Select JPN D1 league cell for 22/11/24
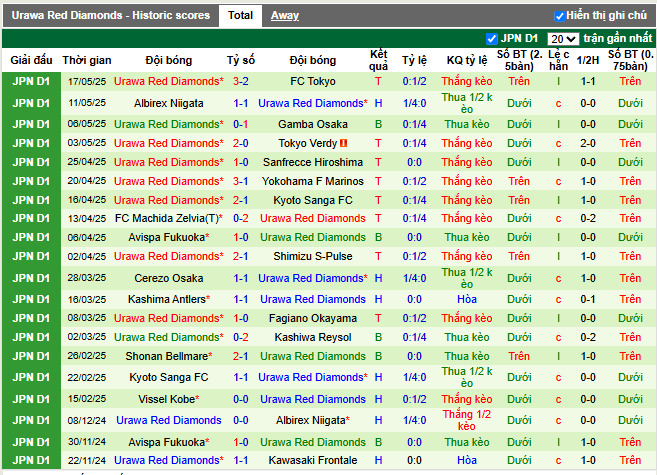Image resolution: width=657 pixels, height=475 pixels. (x=31, y=460)
